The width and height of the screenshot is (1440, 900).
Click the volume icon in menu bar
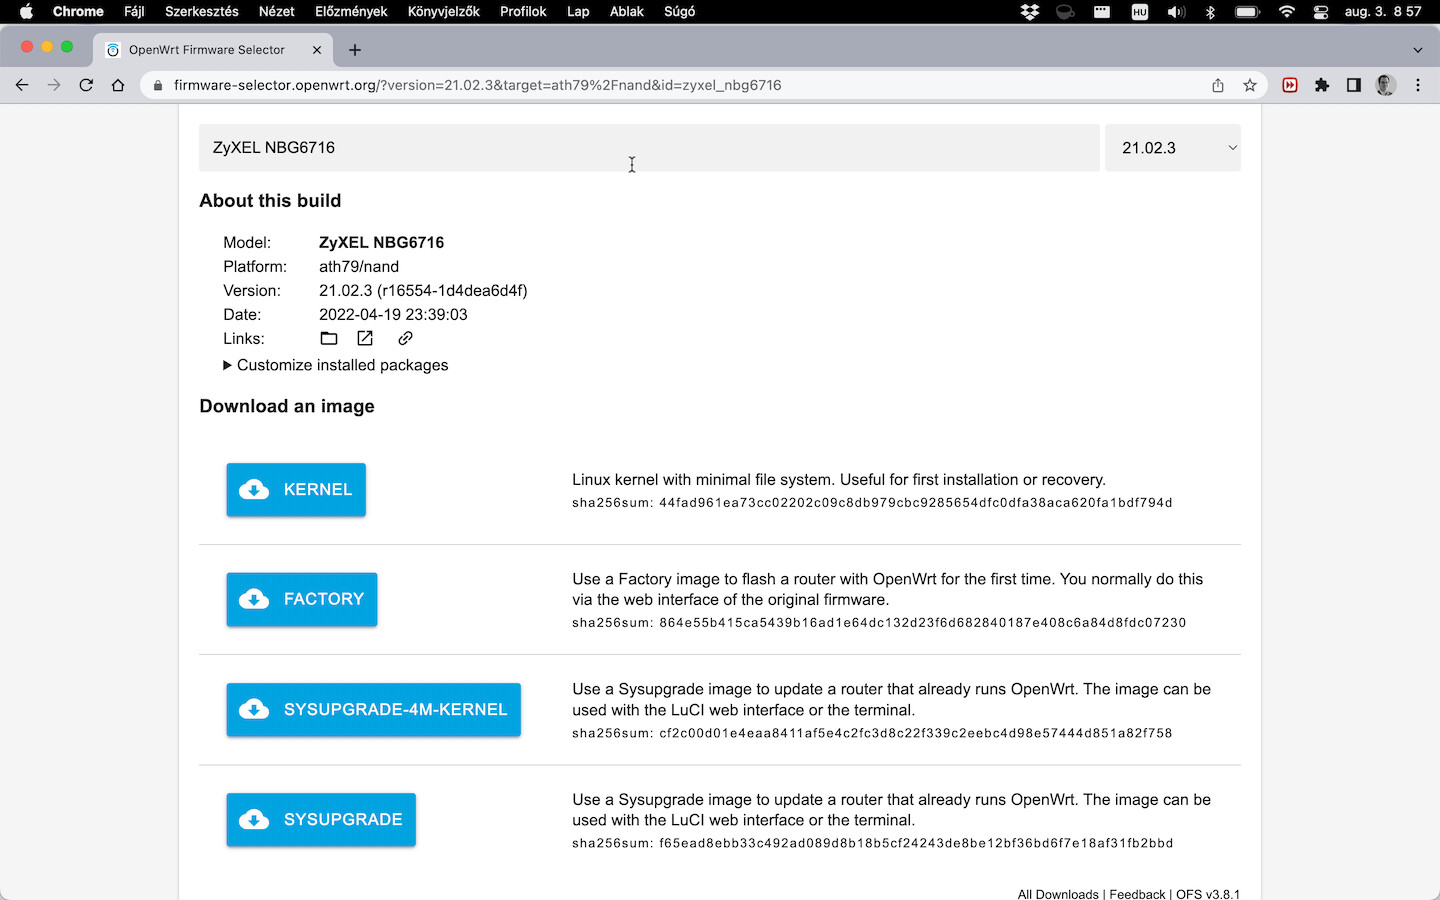(x=1176, y=12)
